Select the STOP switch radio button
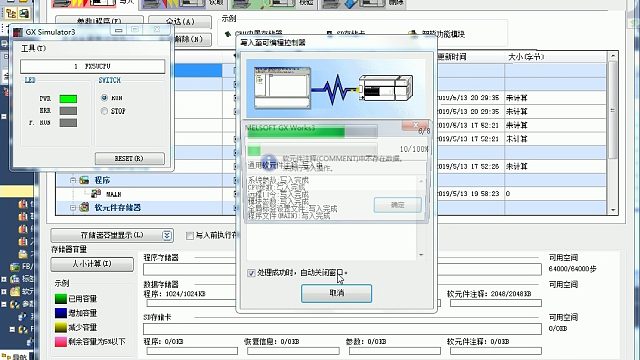640x360 pixels. coord(104,111)
